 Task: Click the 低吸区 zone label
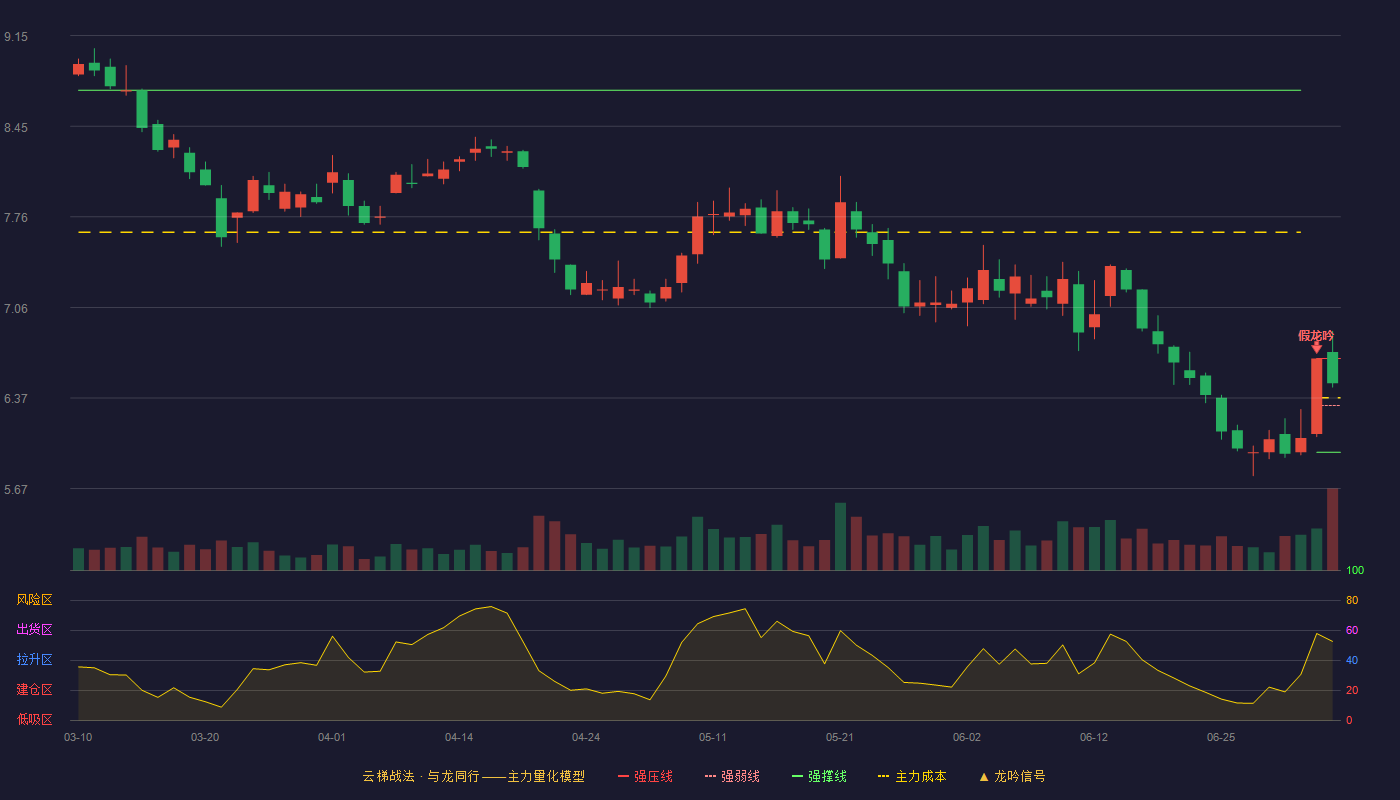tap(34, 719)
